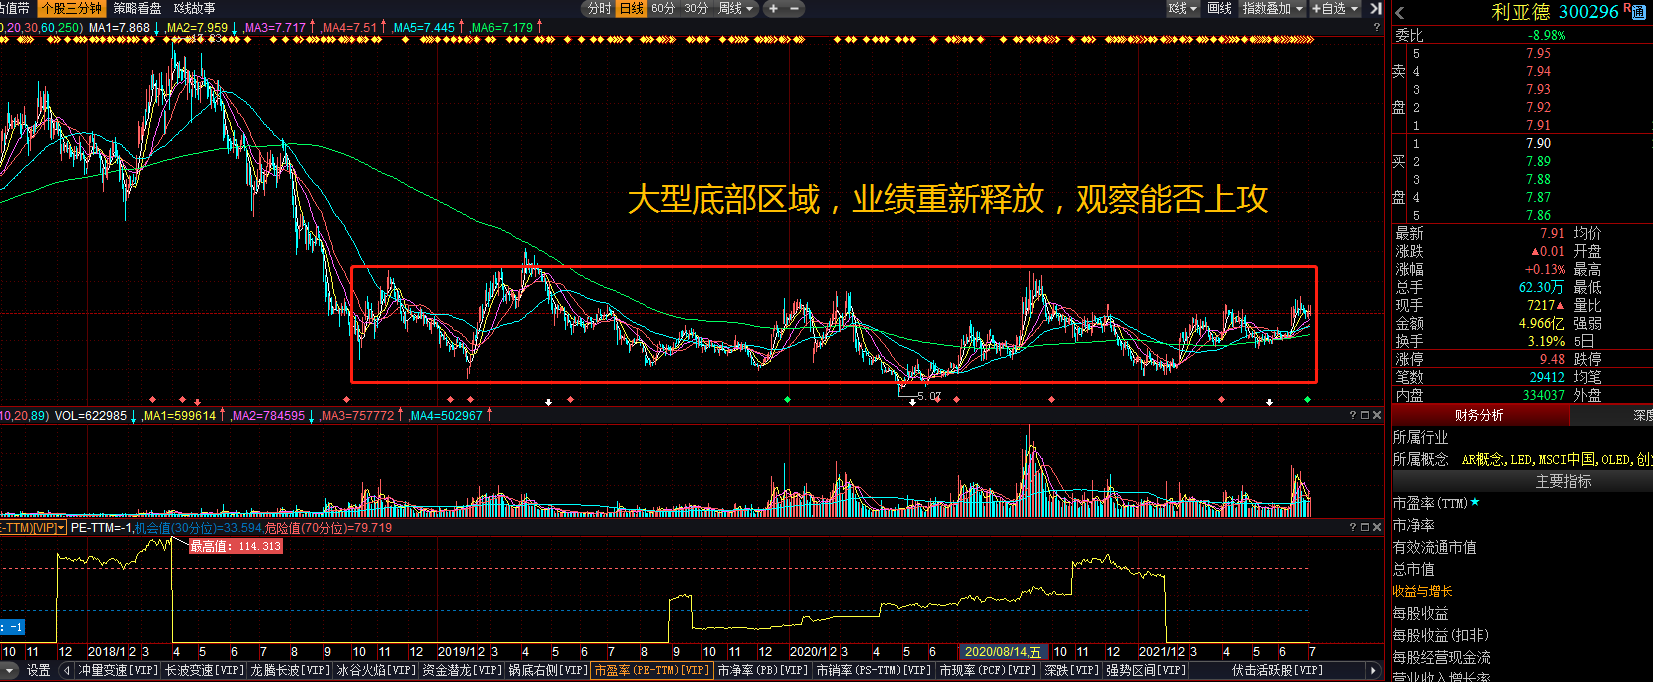
Task: Maximize the volume sub-chart panel
Action: pyautogui.click(x=1365, y=415)
